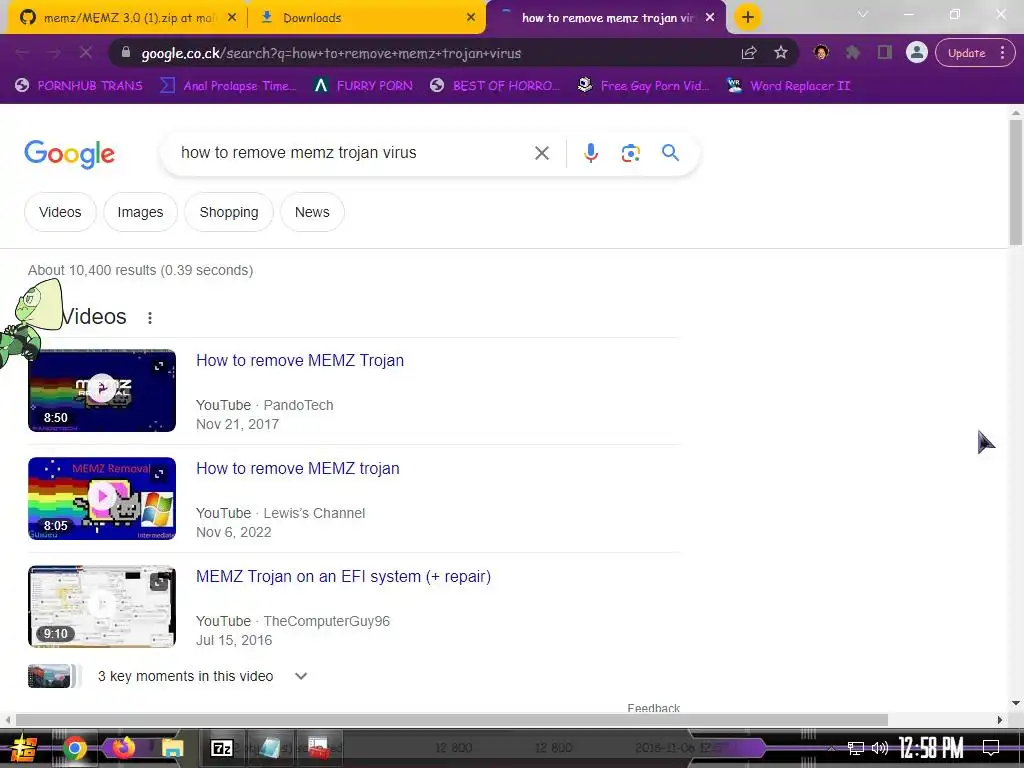Click the 'Nov 21, 2017' date text
Screen dimensions: 1024x768
click(x=238, y=424)
